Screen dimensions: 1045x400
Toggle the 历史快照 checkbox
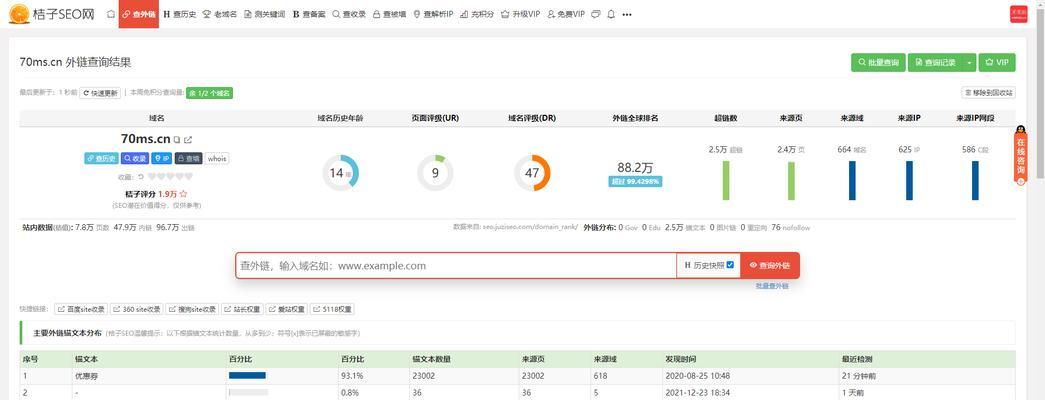coord(730,265)
